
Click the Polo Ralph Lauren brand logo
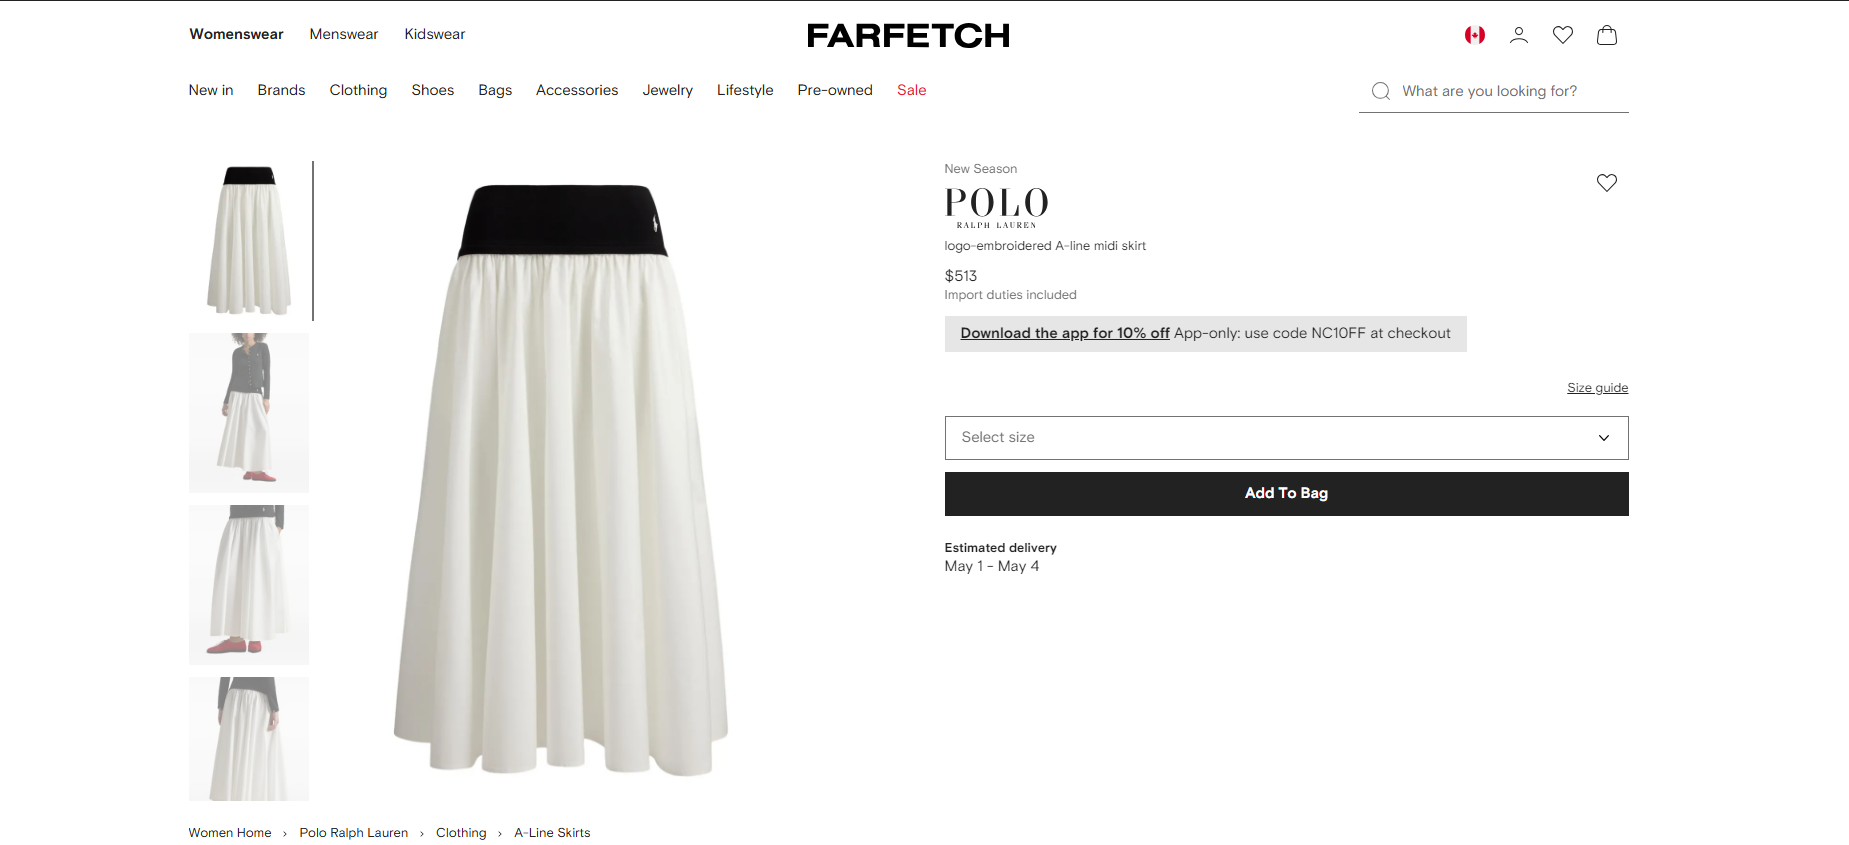[x=996, y=206]
